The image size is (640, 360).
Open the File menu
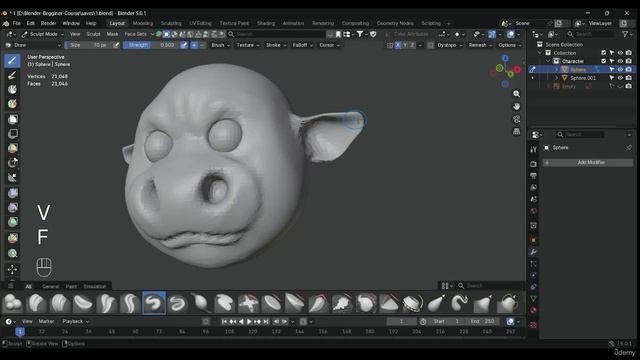(x=16, y=23)
